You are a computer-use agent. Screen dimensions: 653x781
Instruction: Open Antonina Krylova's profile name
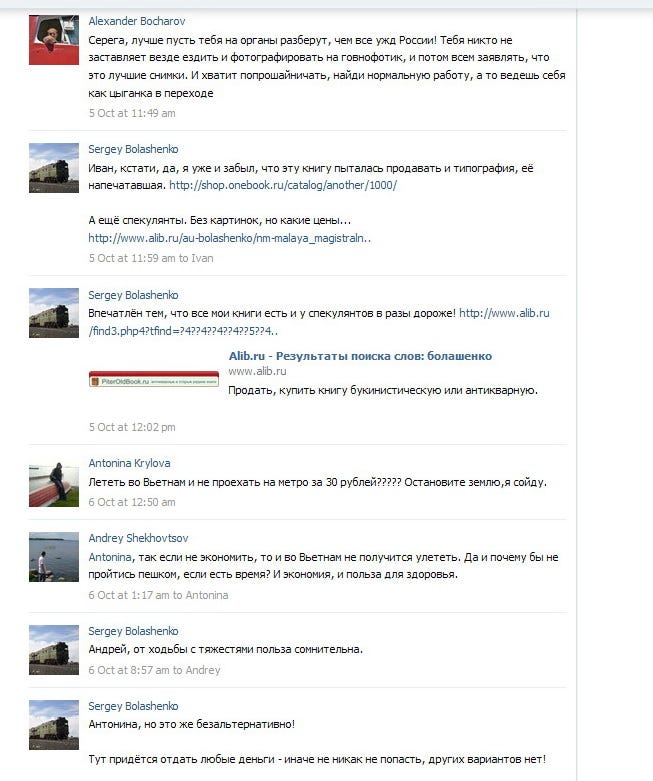coord(130,463)
